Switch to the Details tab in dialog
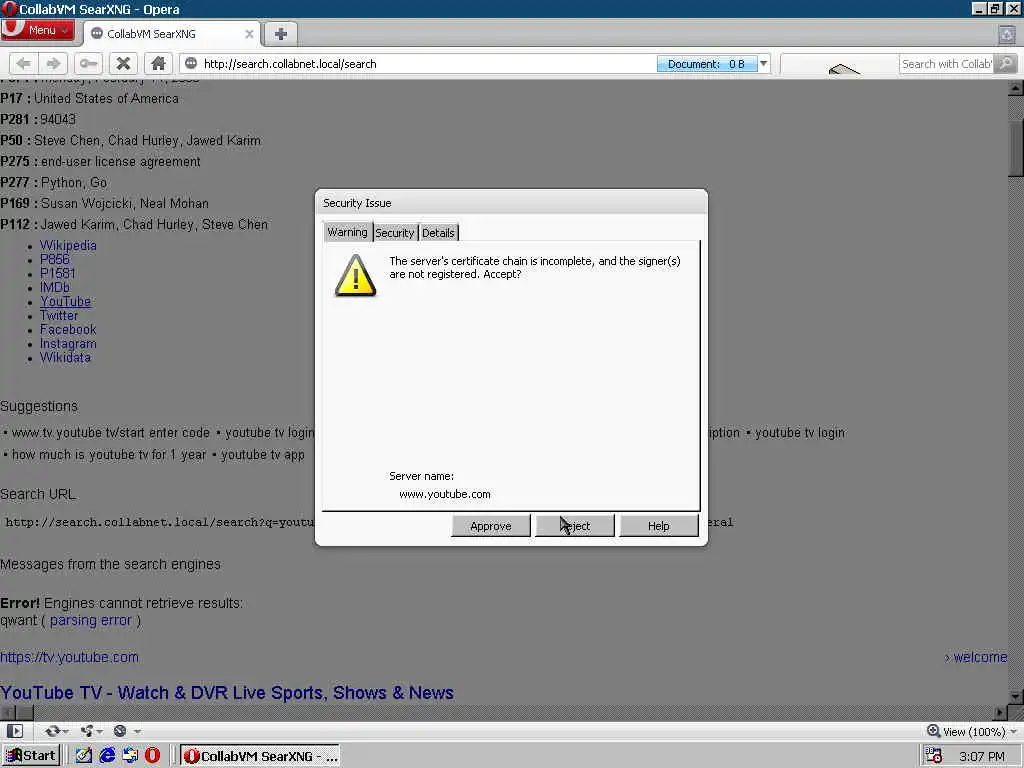This screenshot has width=1024, height=768. (438, 232)
